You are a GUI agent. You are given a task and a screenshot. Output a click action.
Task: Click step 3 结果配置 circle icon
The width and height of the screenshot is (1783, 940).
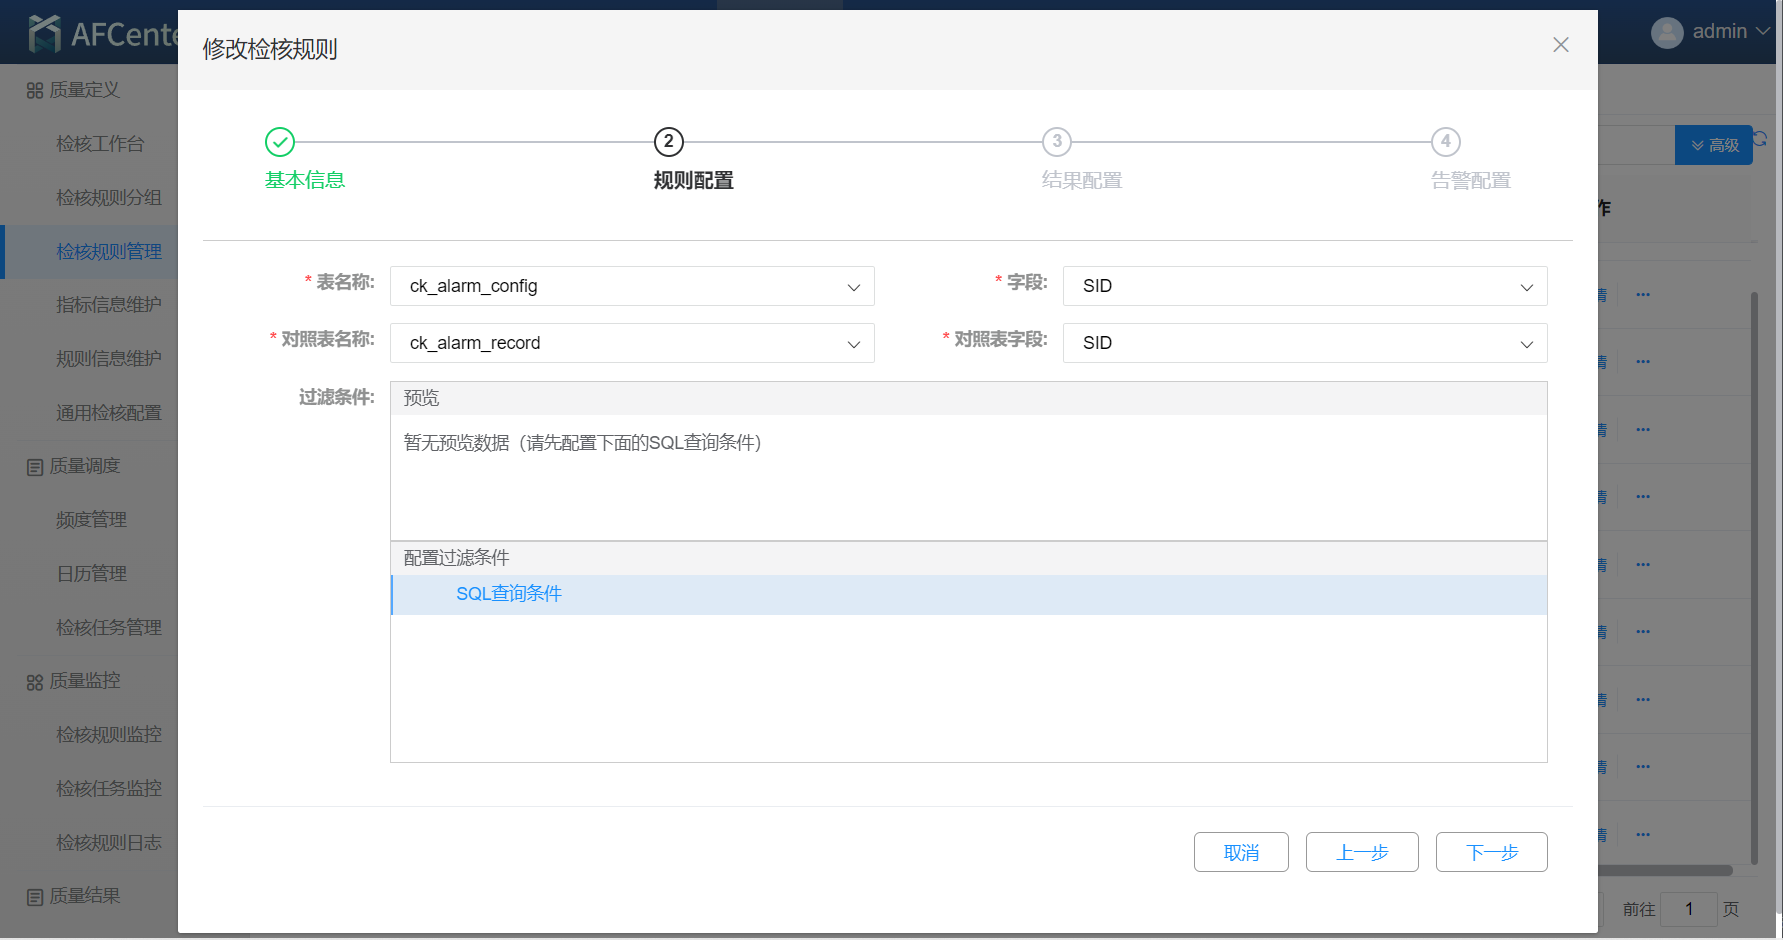(x=1057, y=142)
